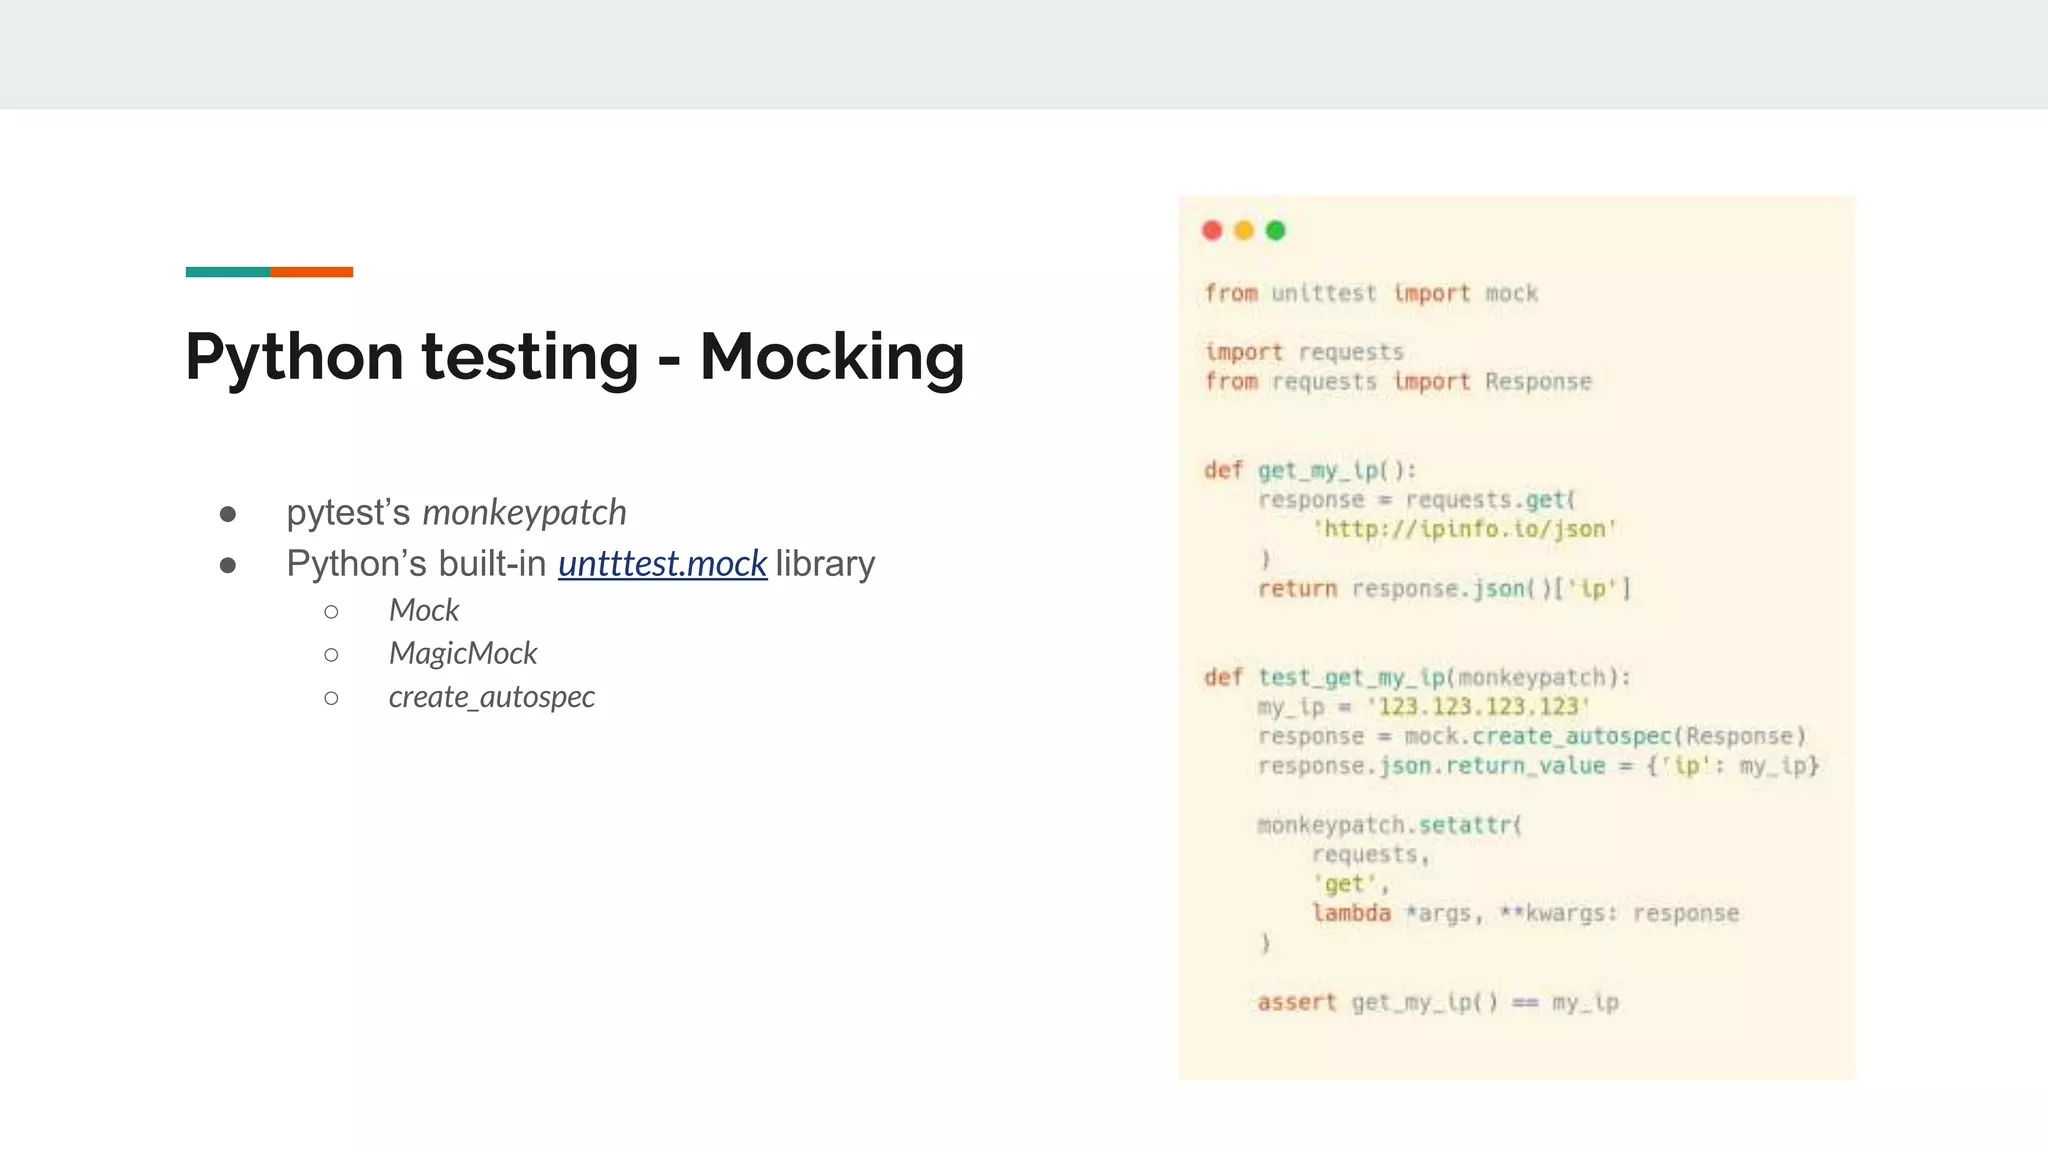The height and width of the screenshot is (1152, 2048).
Task: Click the green dot in code window
Action: coord(1276,231)
